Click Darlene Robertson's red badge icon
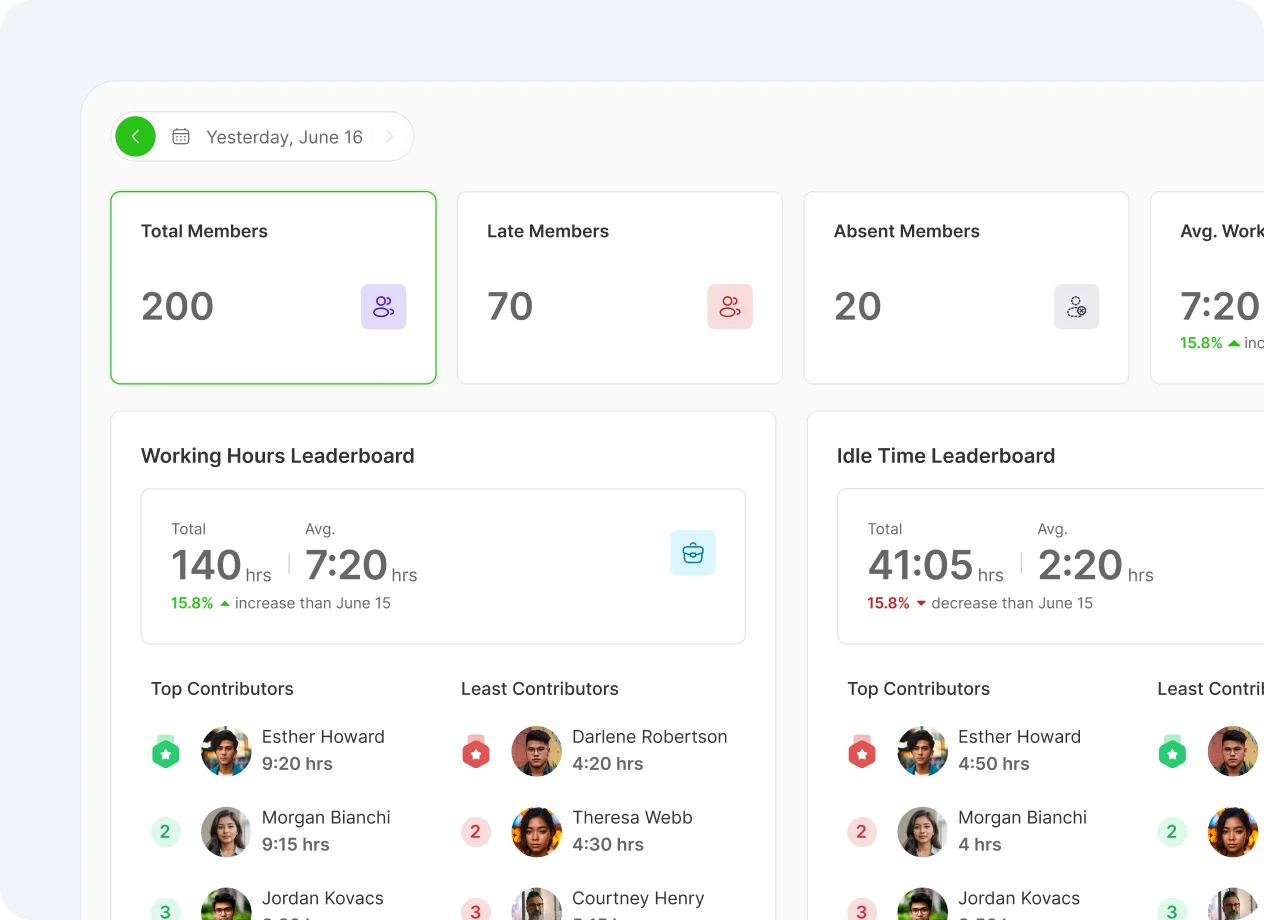1264x920 pixels. pos(476,751)
